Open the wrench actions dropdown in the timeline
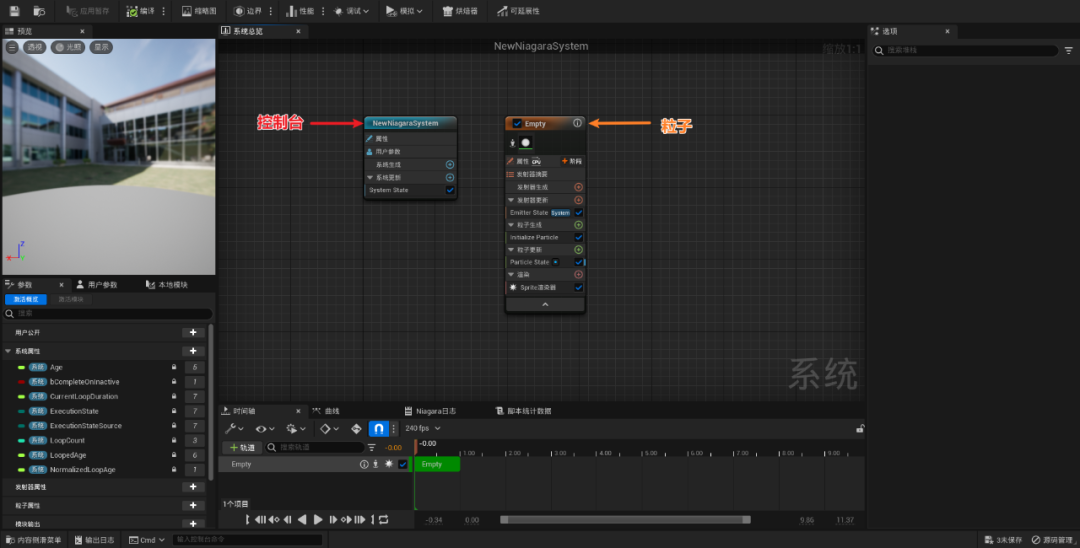 pos(234,428)
